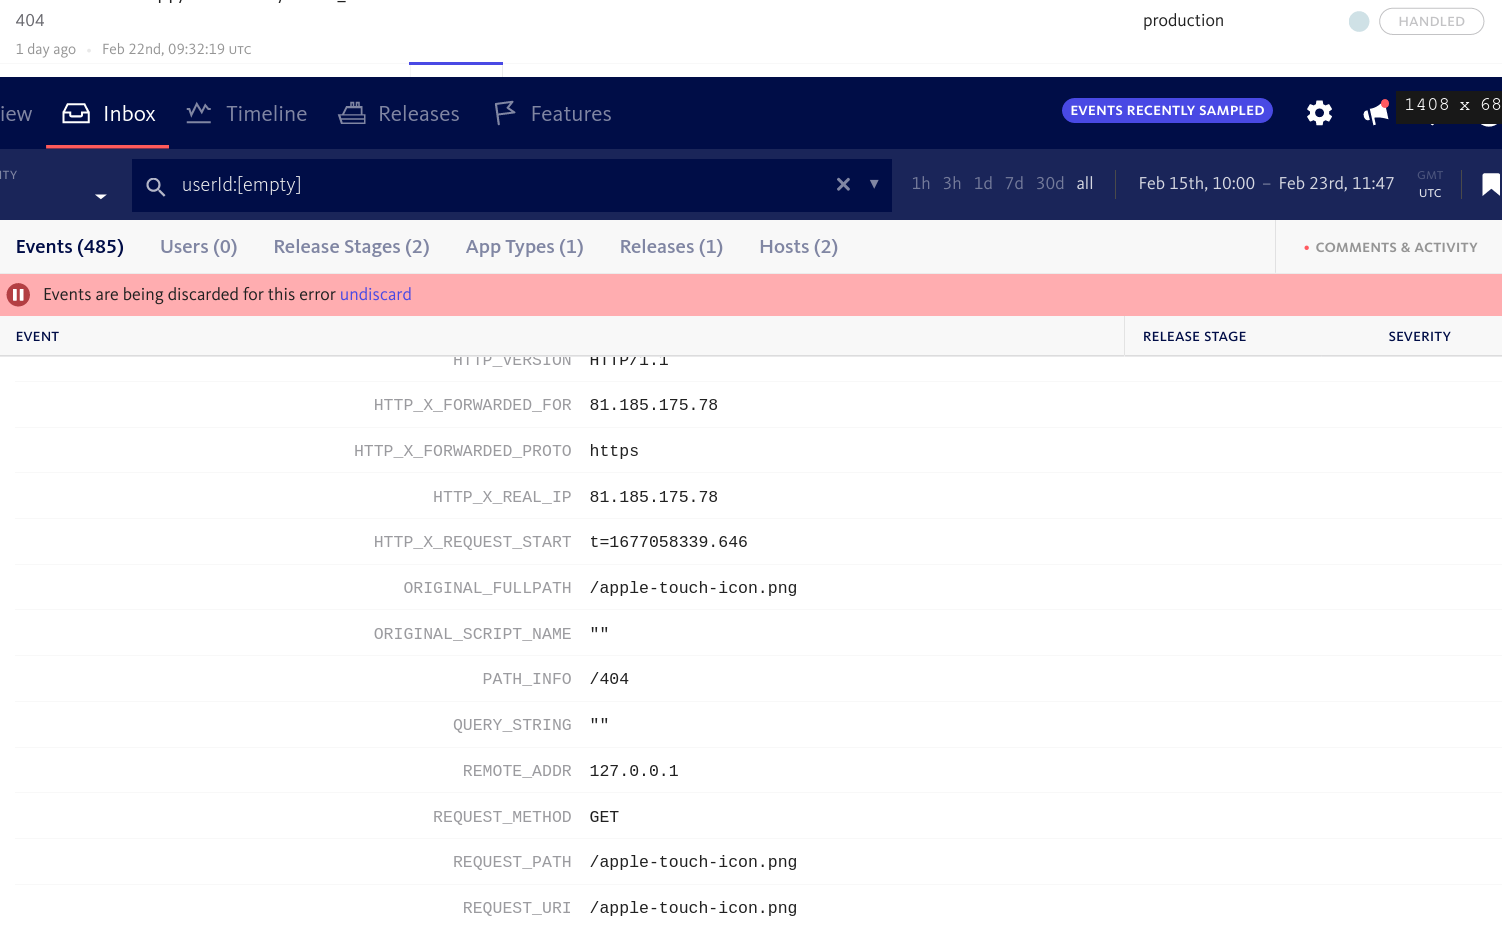Click the undiscard link
The image size is (1502, 925).
375,294
